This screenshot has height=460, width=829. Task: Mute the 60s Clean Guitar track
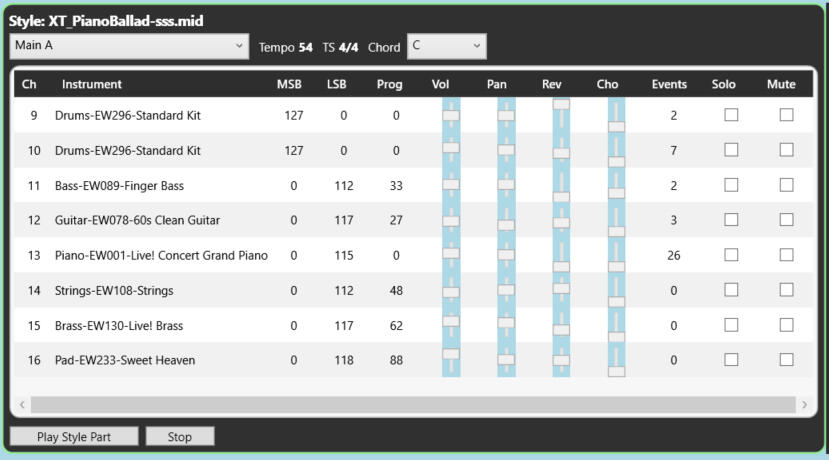786,220
